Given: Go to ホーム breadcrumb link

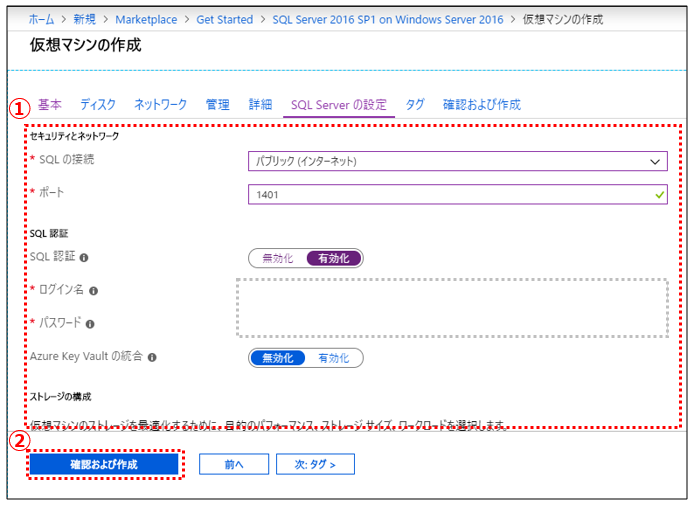Looking at the screenshot, I should point(41,20).
